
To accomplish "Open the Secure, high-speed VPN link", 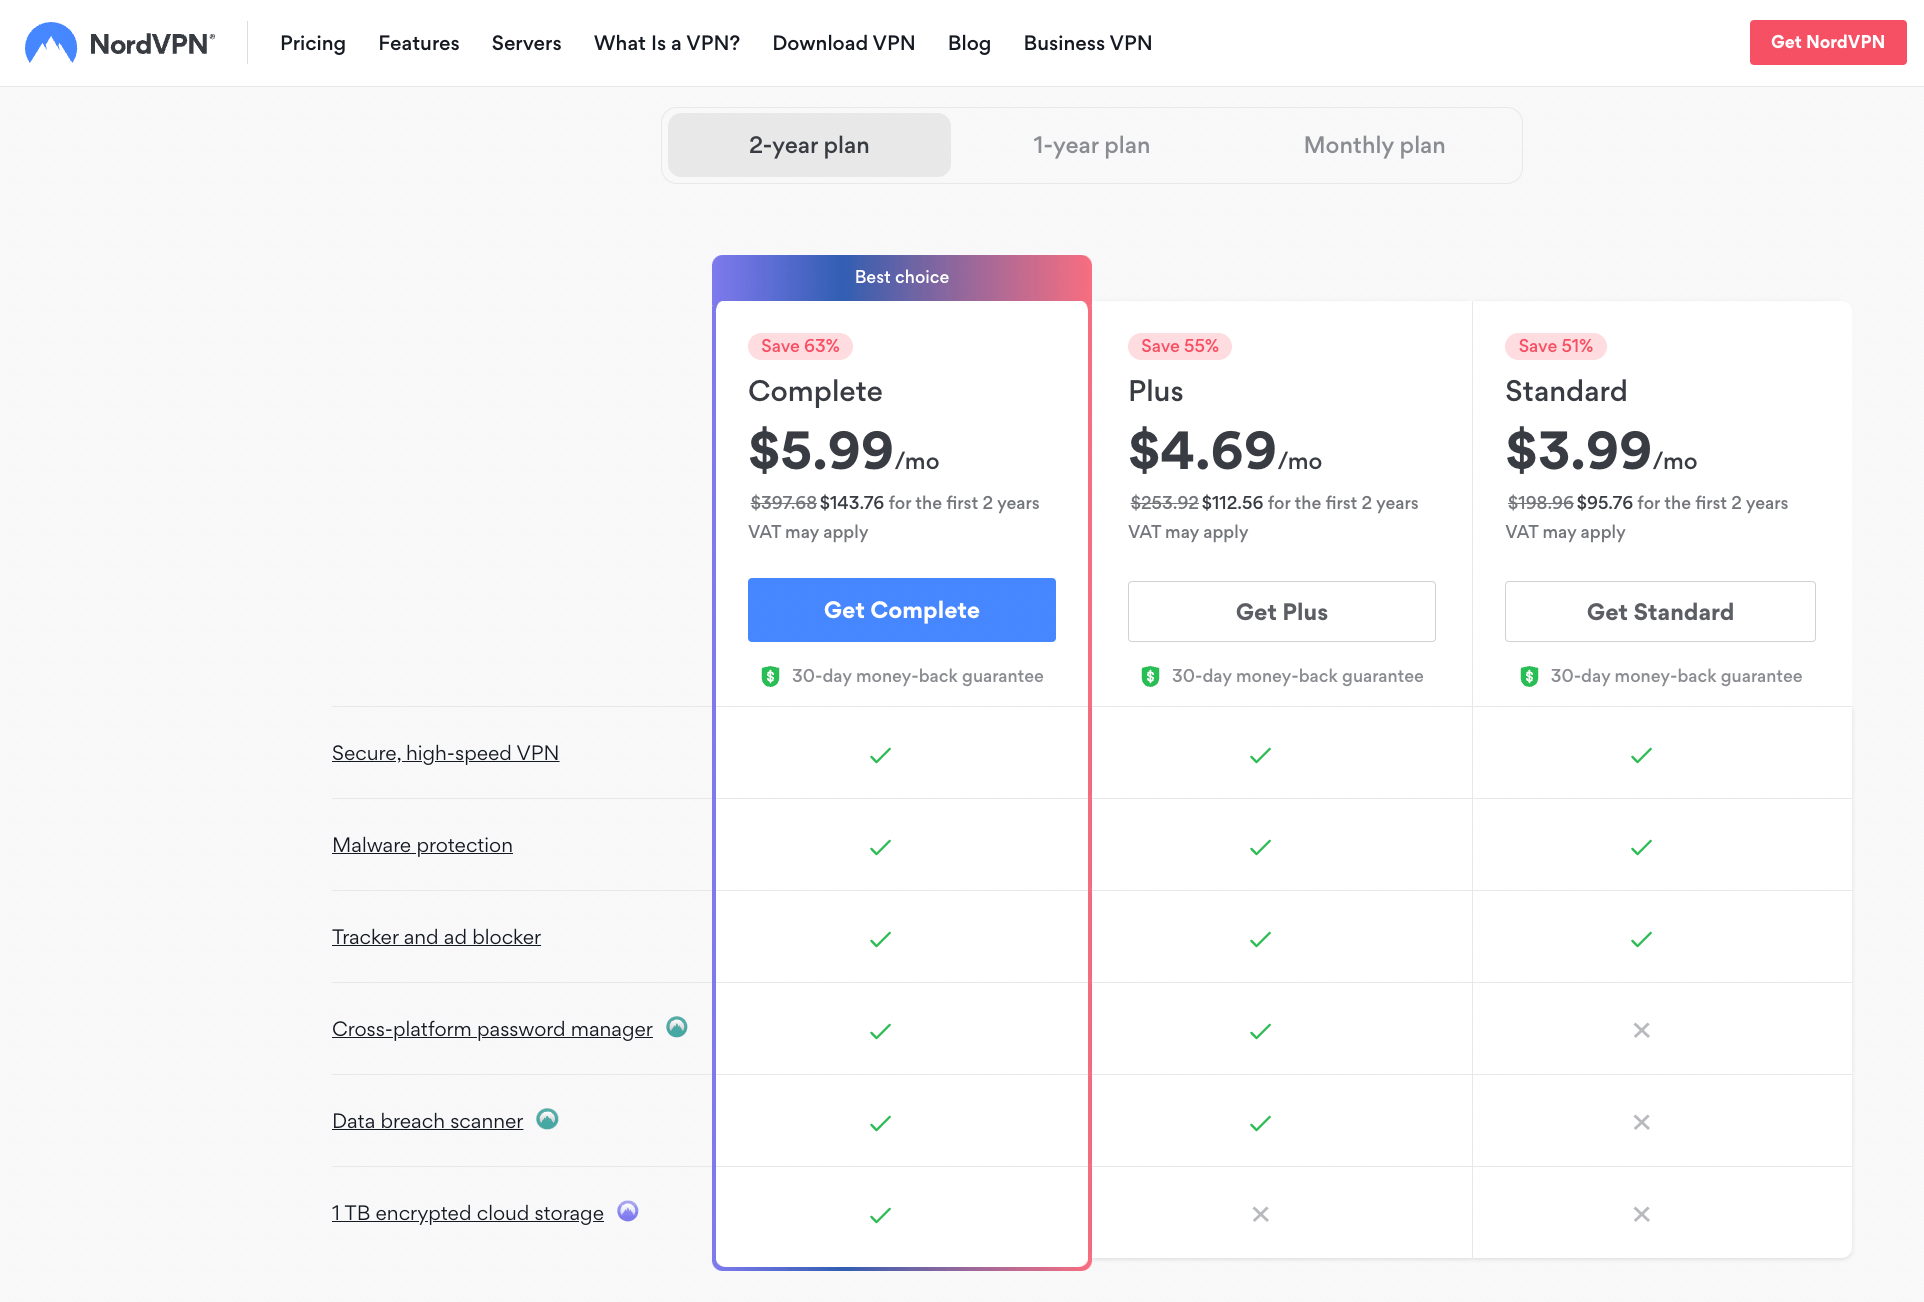I will point(445,753).
